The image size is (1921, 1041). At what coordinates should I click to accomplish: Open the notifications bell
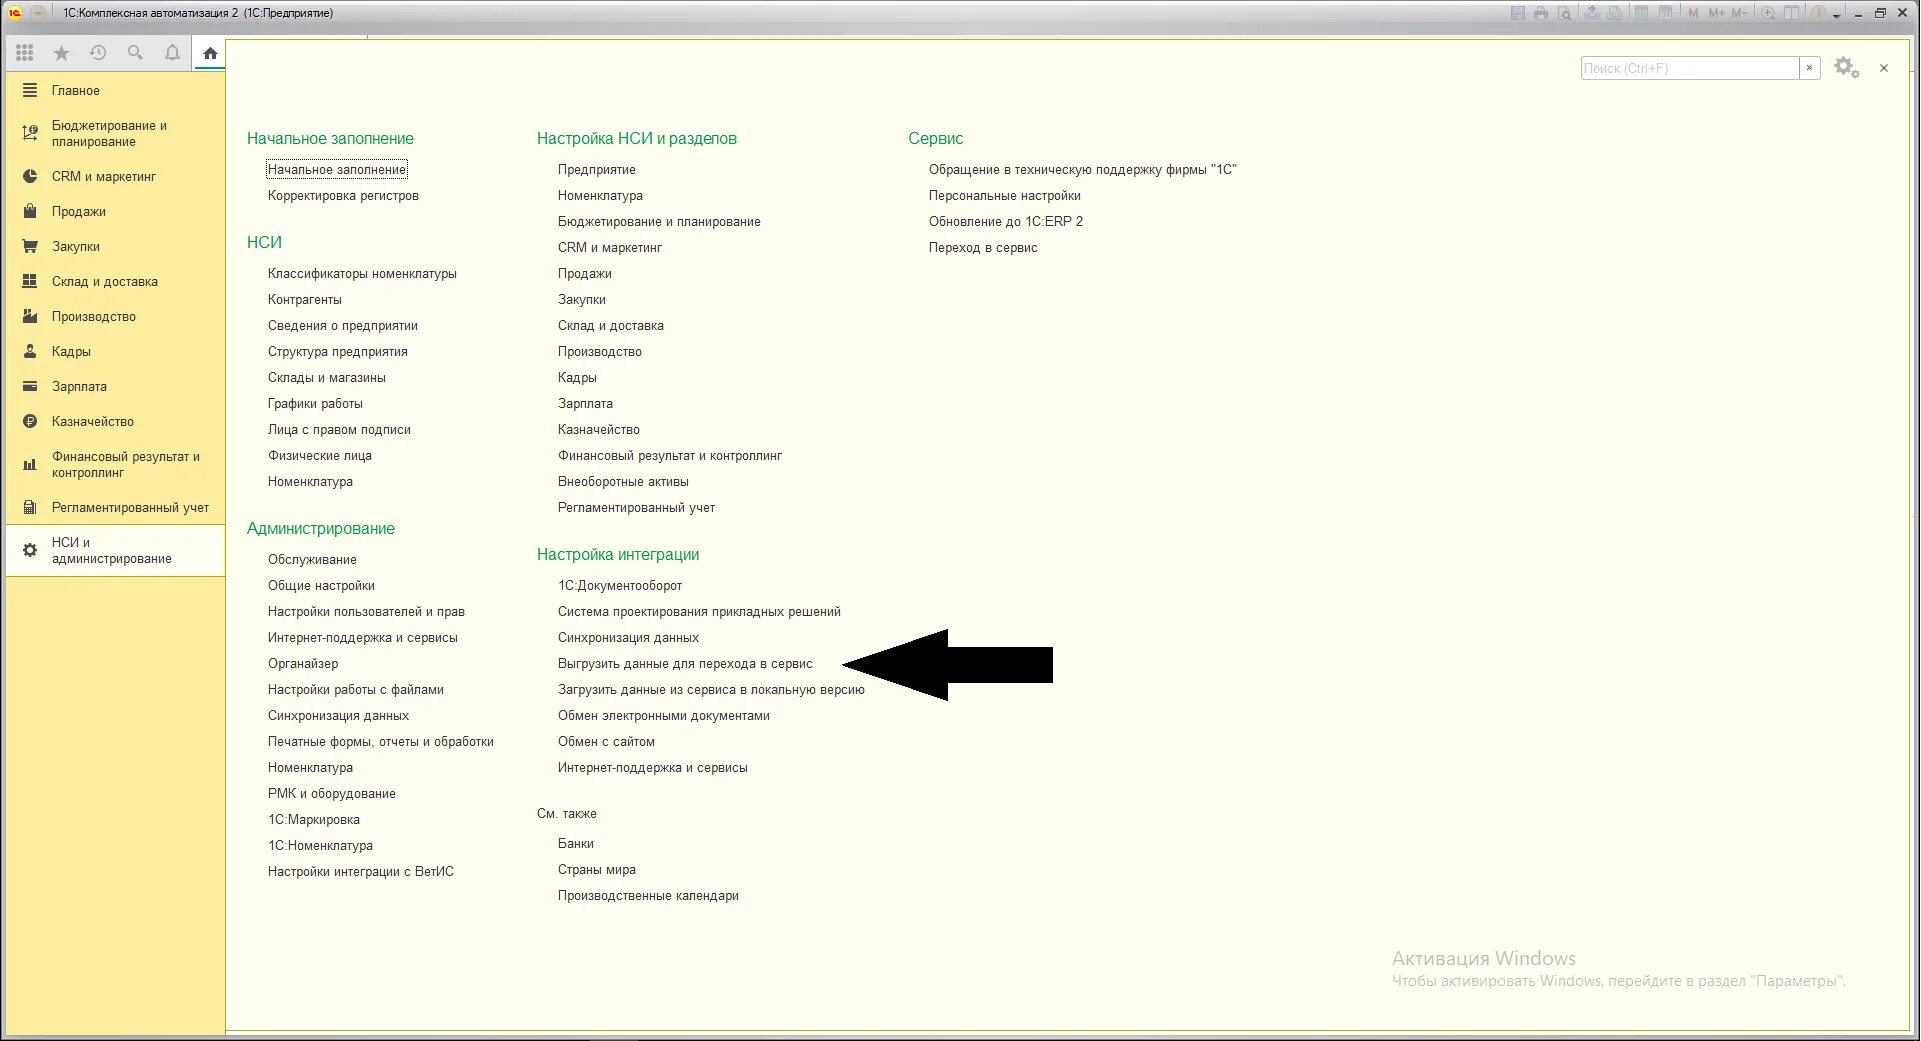[x=172, y=53]
